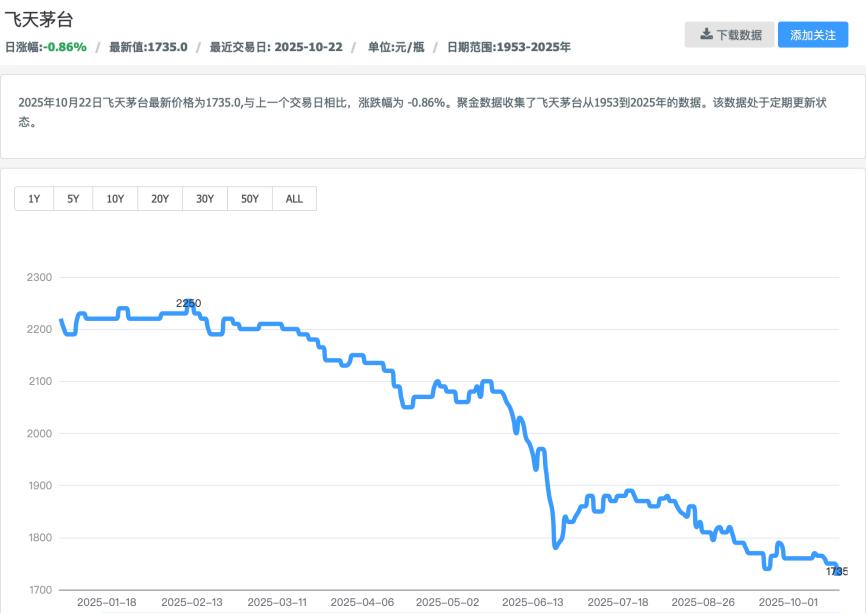Select the 30Y range option

(204, 198)
